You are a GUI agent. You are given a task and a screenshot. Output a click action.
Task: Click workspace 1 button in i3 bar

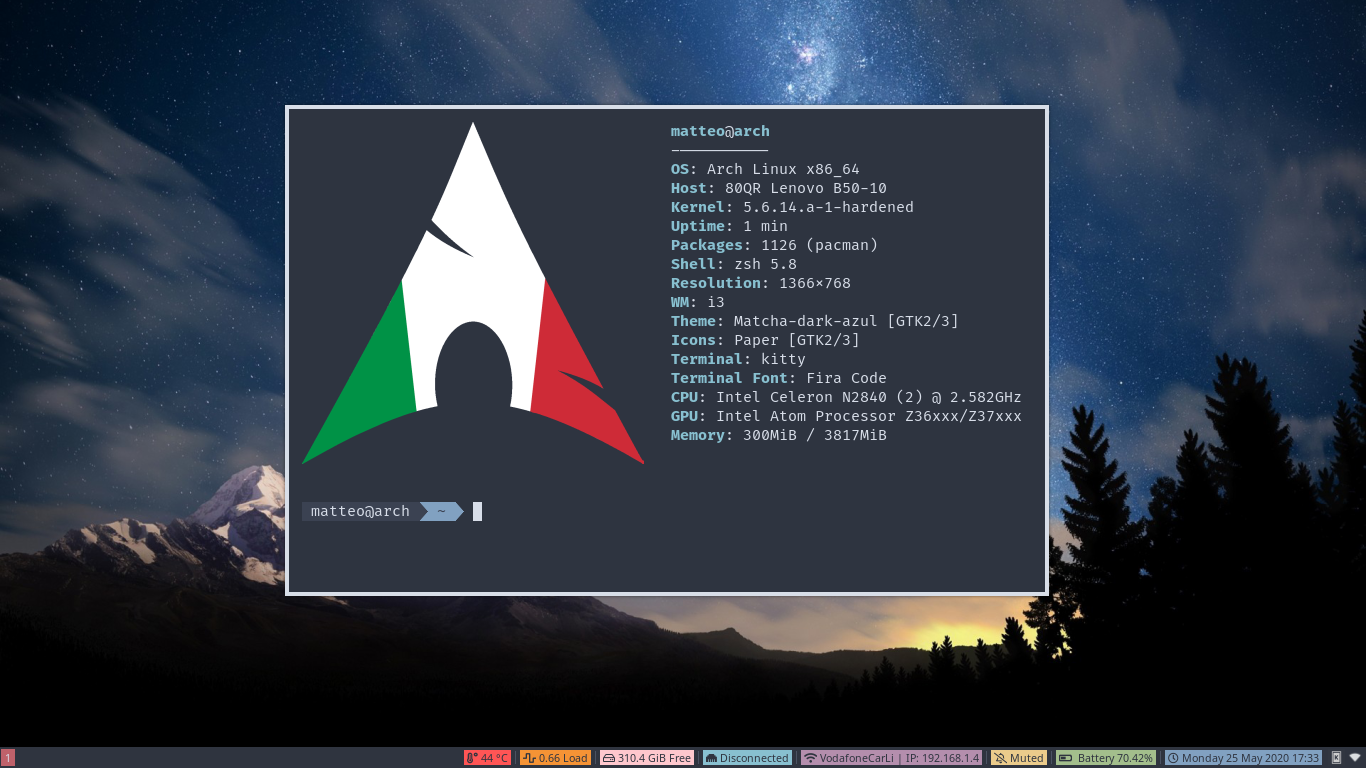click(x=8, y=758)
